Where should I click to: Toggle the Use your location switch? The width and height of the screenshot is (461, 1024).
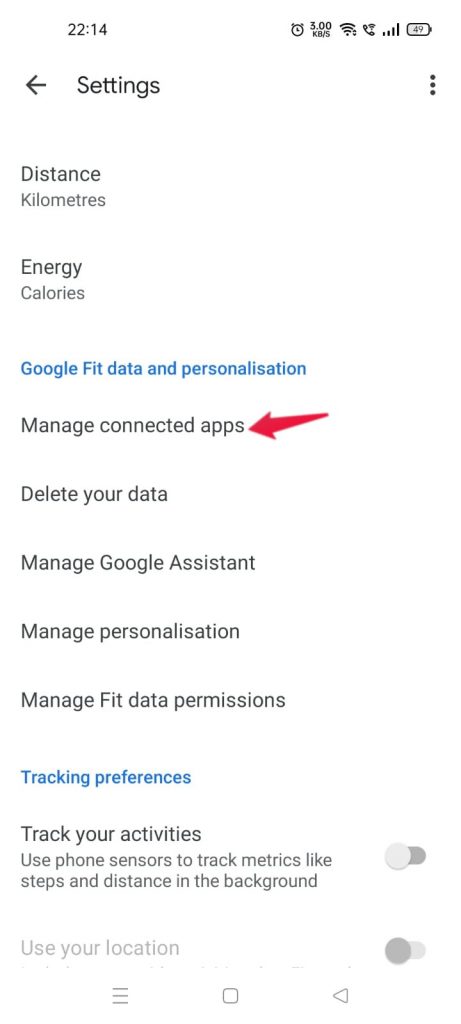tap(405, 951)
